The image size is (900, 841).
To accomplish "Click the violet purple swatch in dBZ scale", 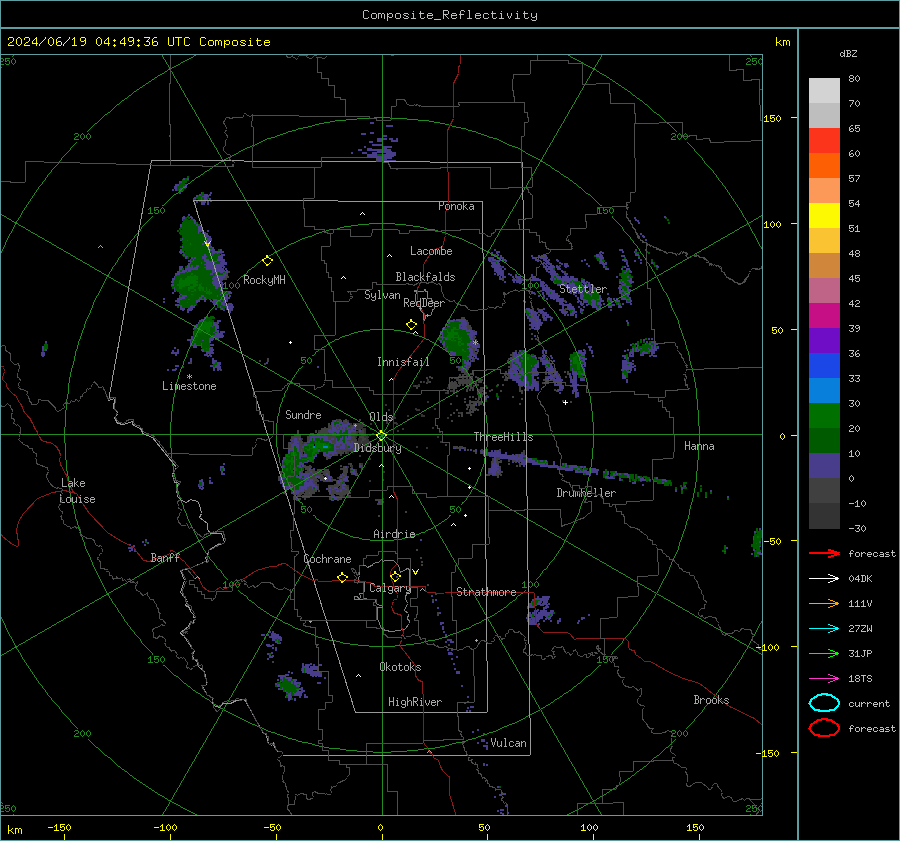I will [x=824, y=340].
